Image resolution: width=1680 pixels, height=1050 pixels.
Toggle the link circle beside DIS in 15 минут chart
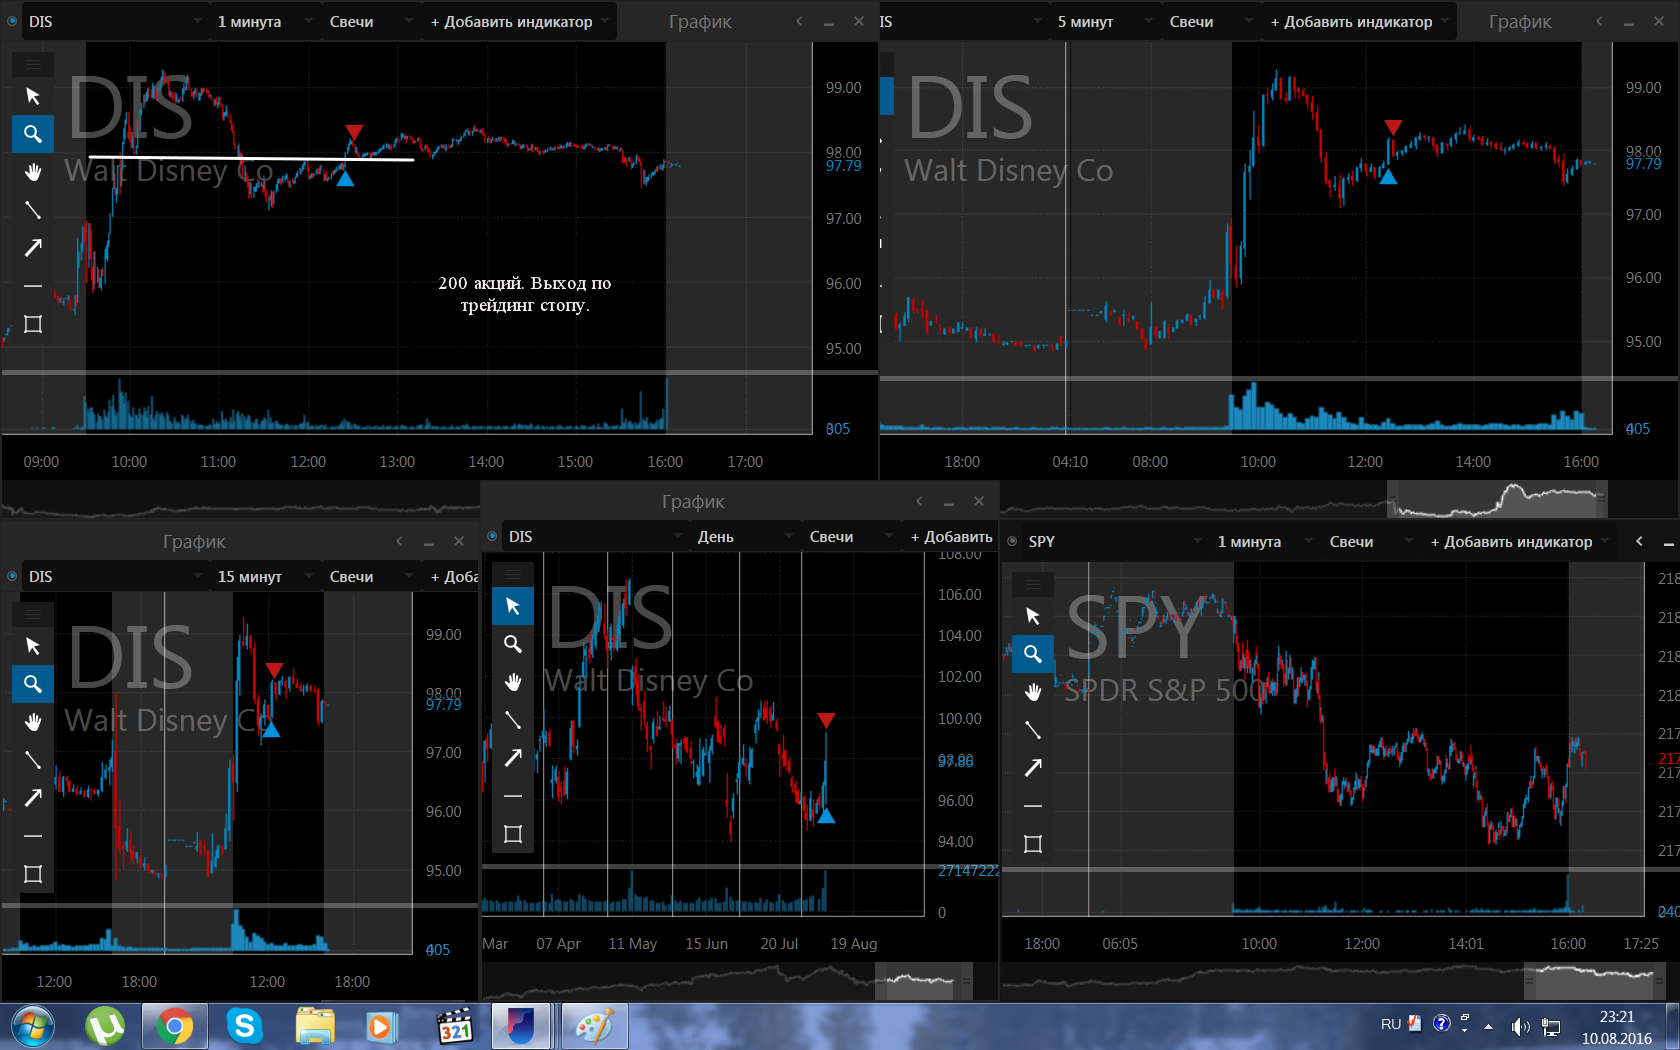pyautogui.click(x=12, y=576)
